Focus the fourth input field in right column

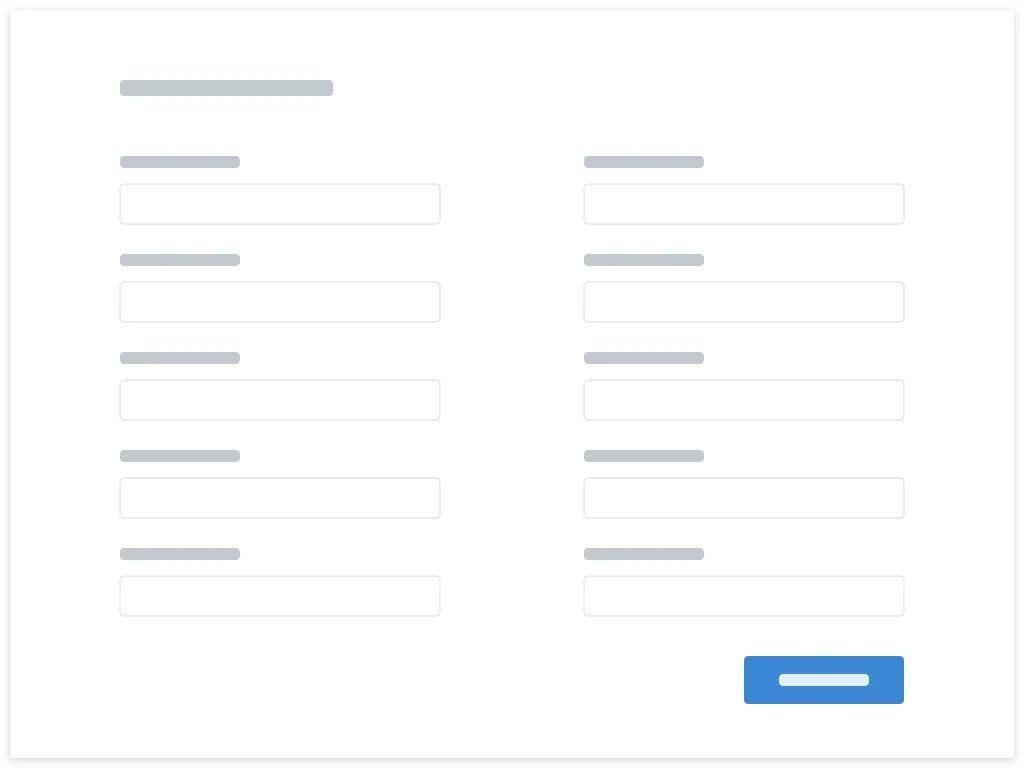[x=744, y=498]
